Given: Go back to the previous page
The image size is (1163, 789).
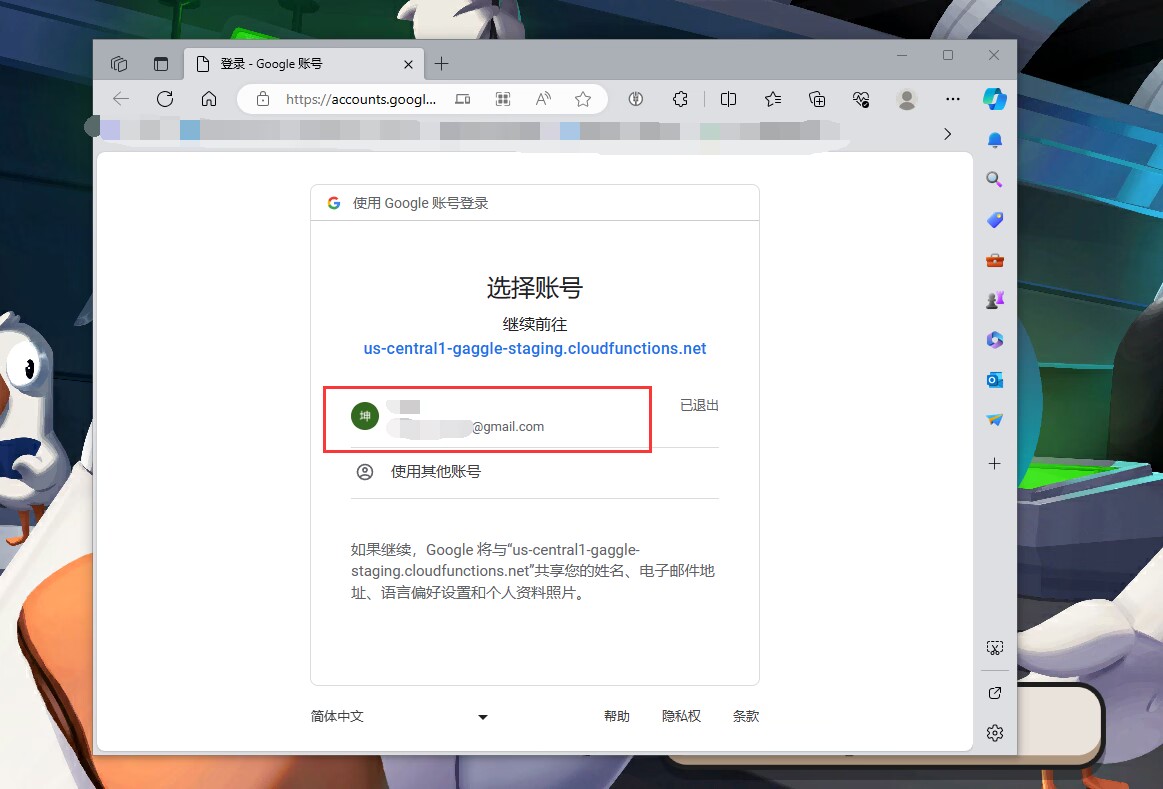Looking at the screenshot, I should click(x=121, y=99).
